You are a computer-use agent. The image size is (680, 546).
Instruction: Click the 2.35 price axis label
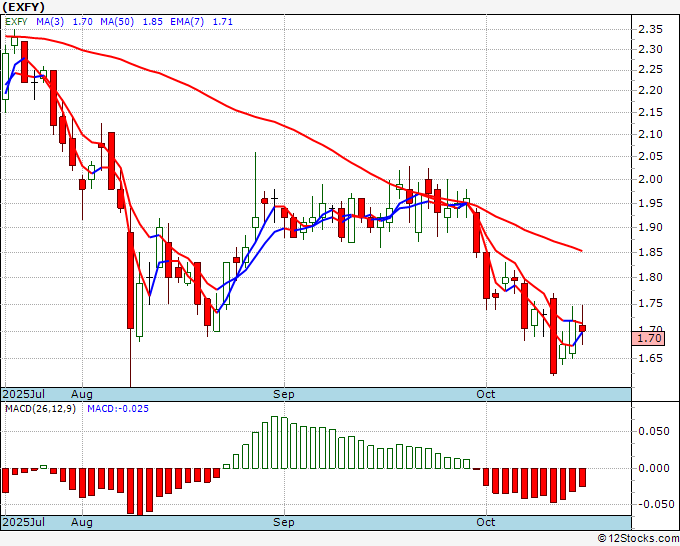click(650, 29)
